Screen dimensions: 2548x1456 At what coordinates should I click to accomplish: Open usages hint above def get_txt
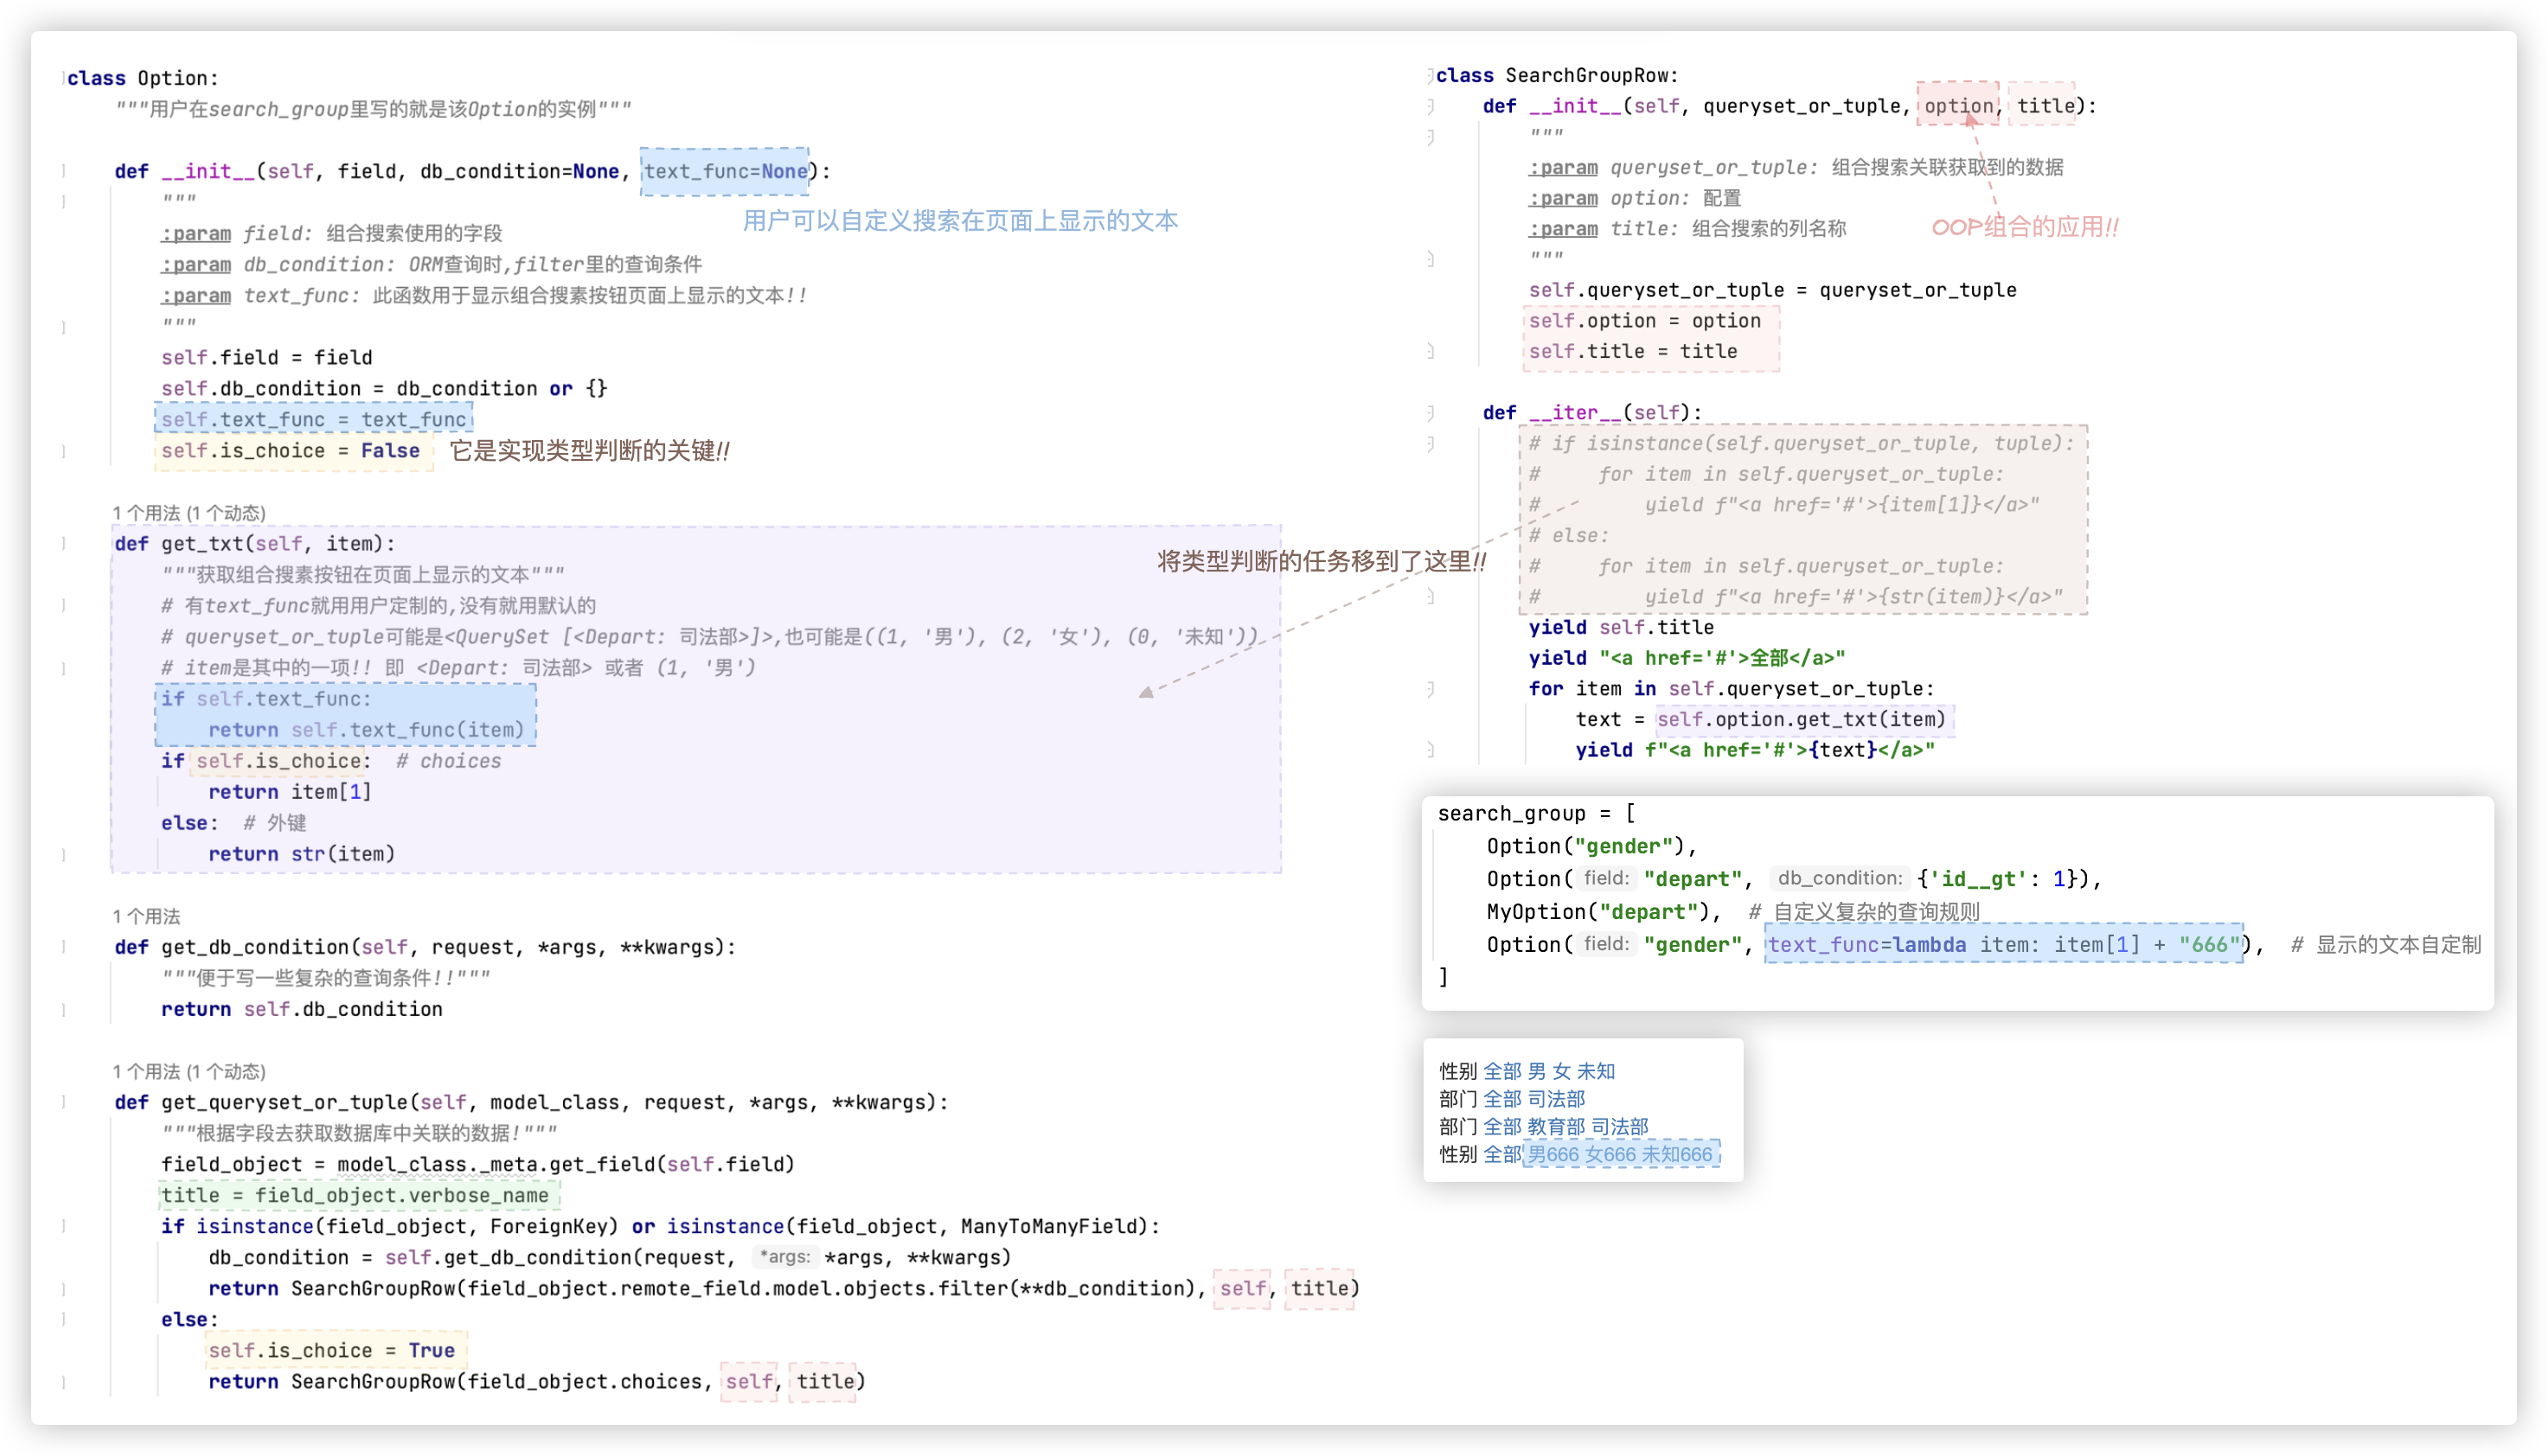(x=189, y=513)
